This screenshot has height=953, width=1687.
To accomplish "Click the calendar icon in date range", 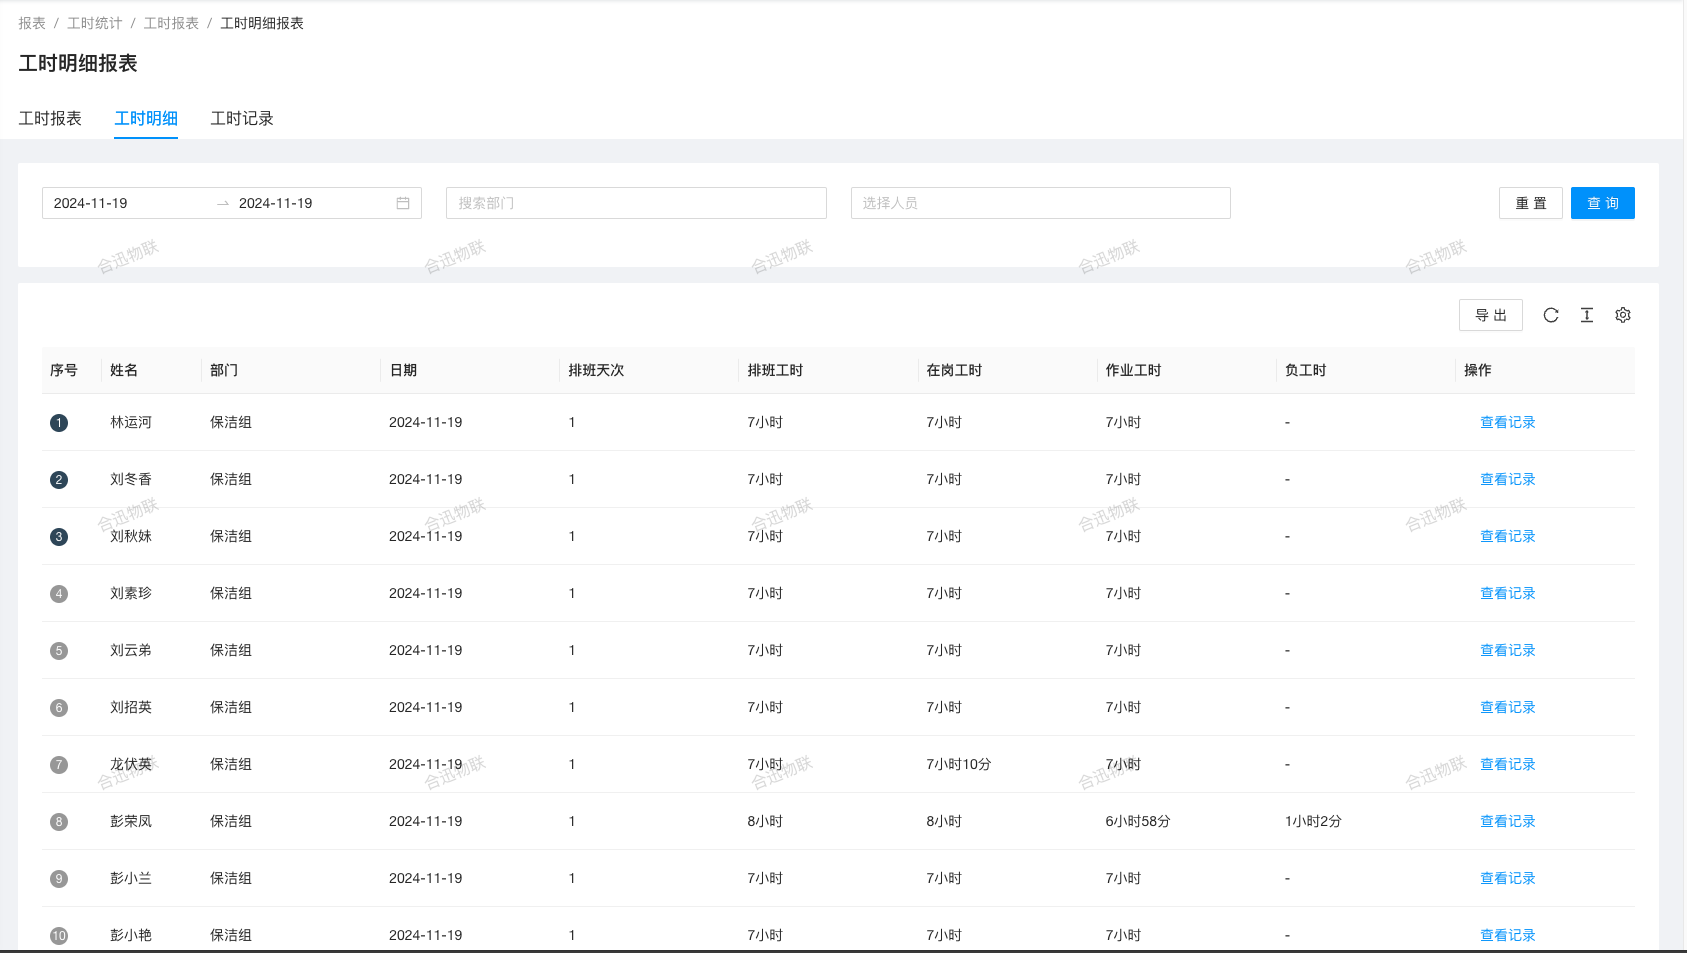I will coord(403,203).
